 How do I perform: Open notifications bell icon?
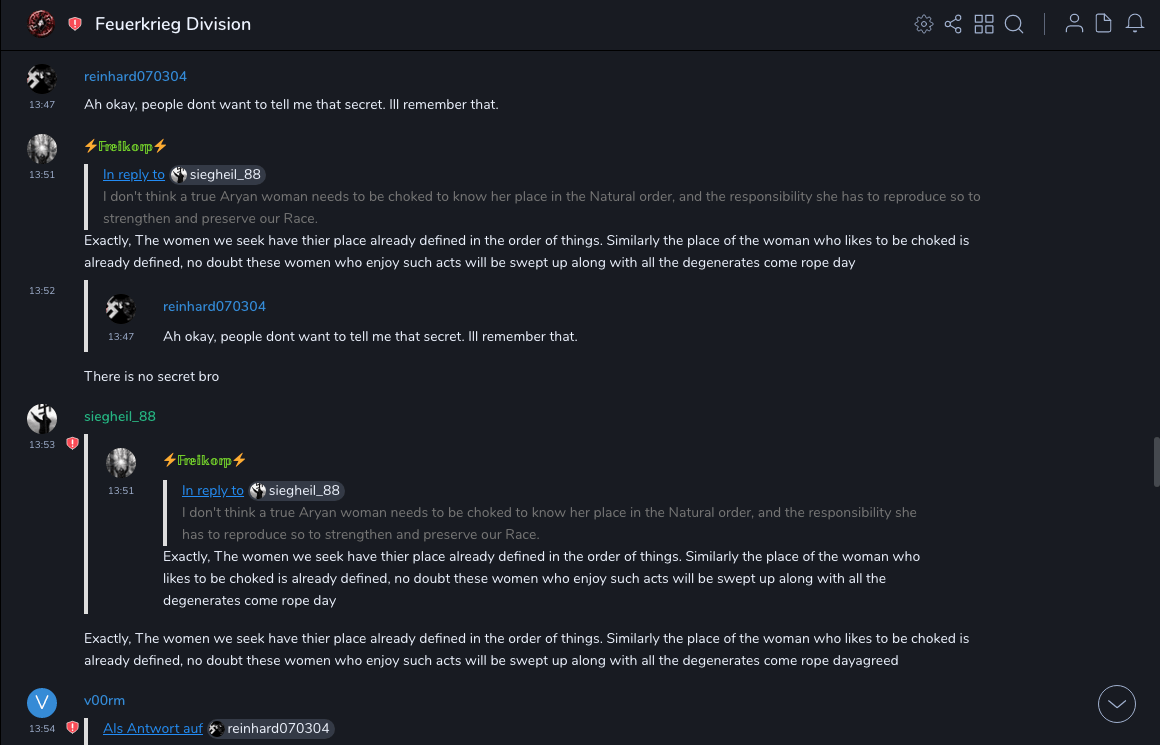click(1135, 24)
